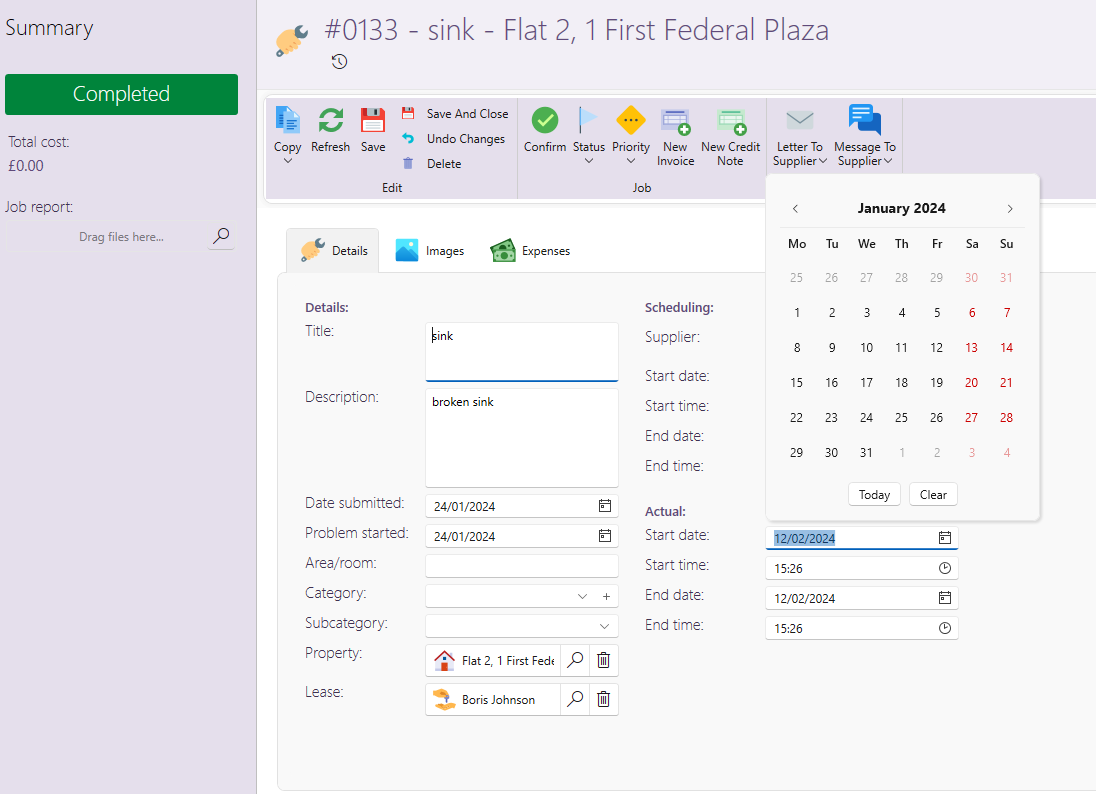Delete the Boris Johnson lease link
Image resolution: width=1096 pixels, height=794 pixels.
pos(603,699)
